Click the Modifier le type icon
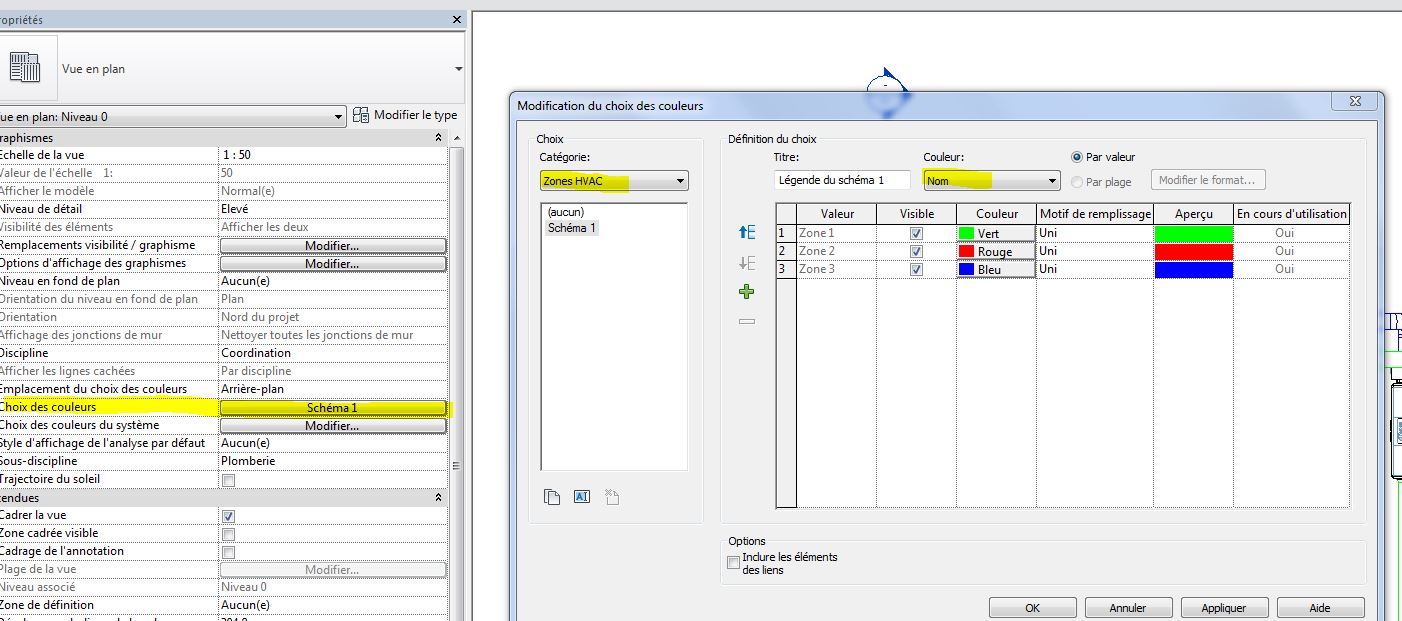The image size is (1402, 621). click(362, 116)
